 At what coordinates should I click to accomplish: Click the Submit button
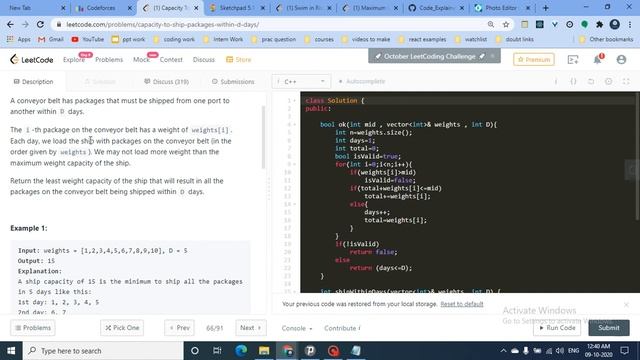coord(609,328)
